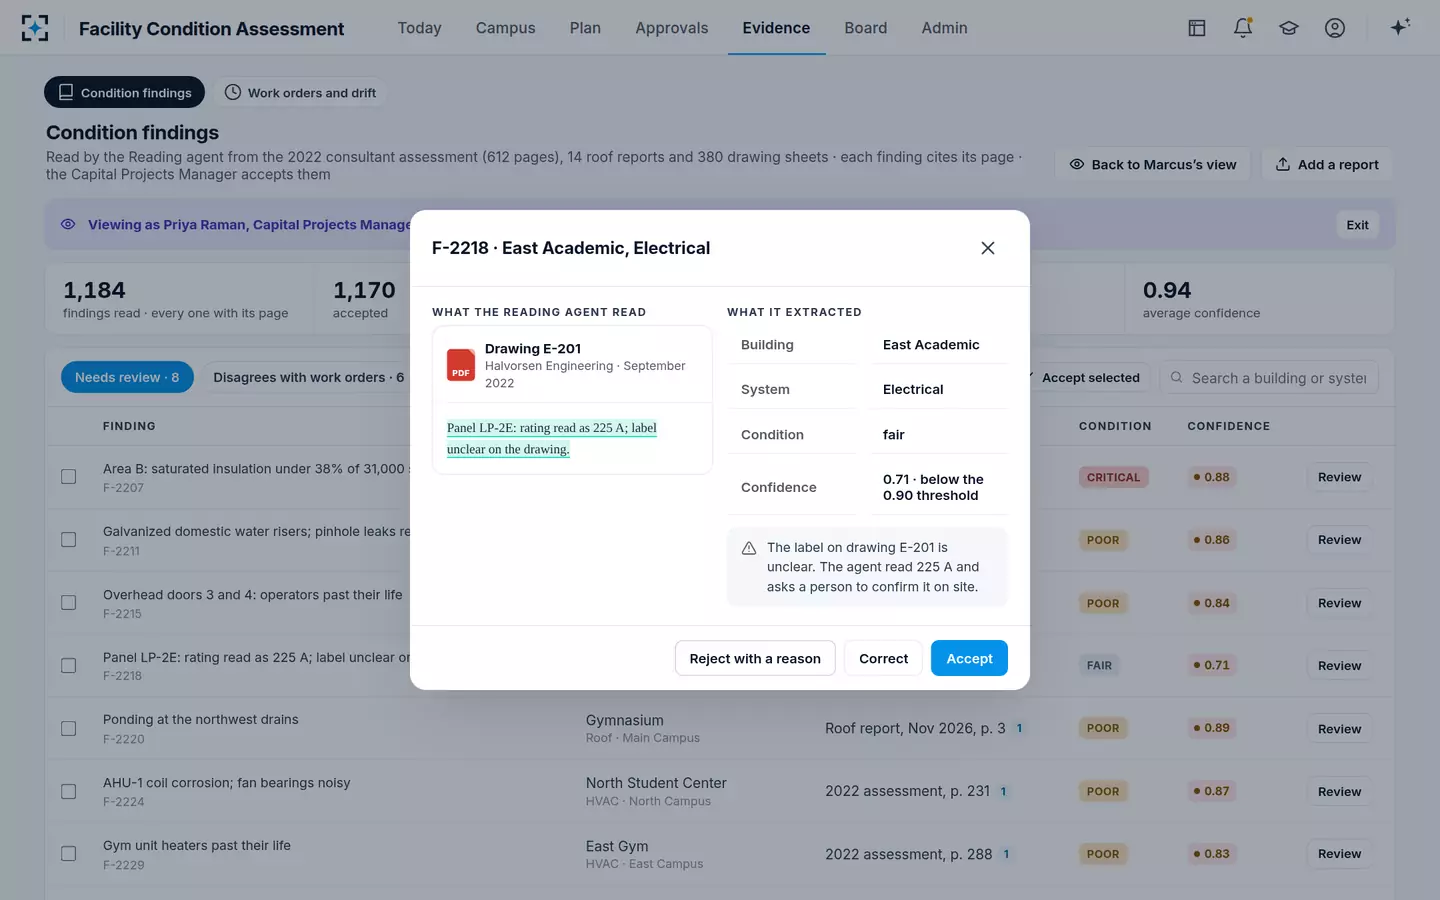Click Accept selected button

coord(1090,378)
